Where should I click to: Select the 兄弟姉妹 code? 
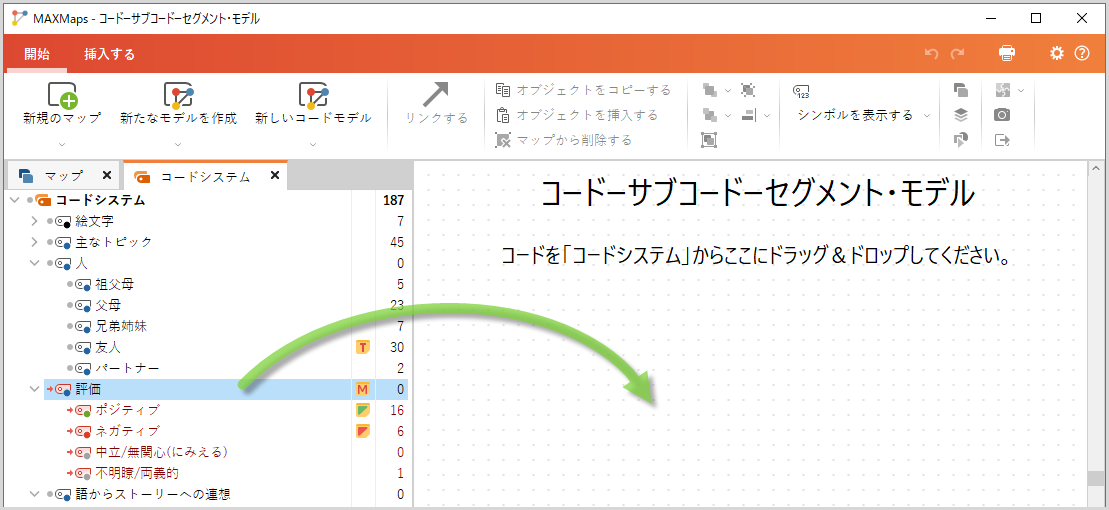tap(121, 326)
